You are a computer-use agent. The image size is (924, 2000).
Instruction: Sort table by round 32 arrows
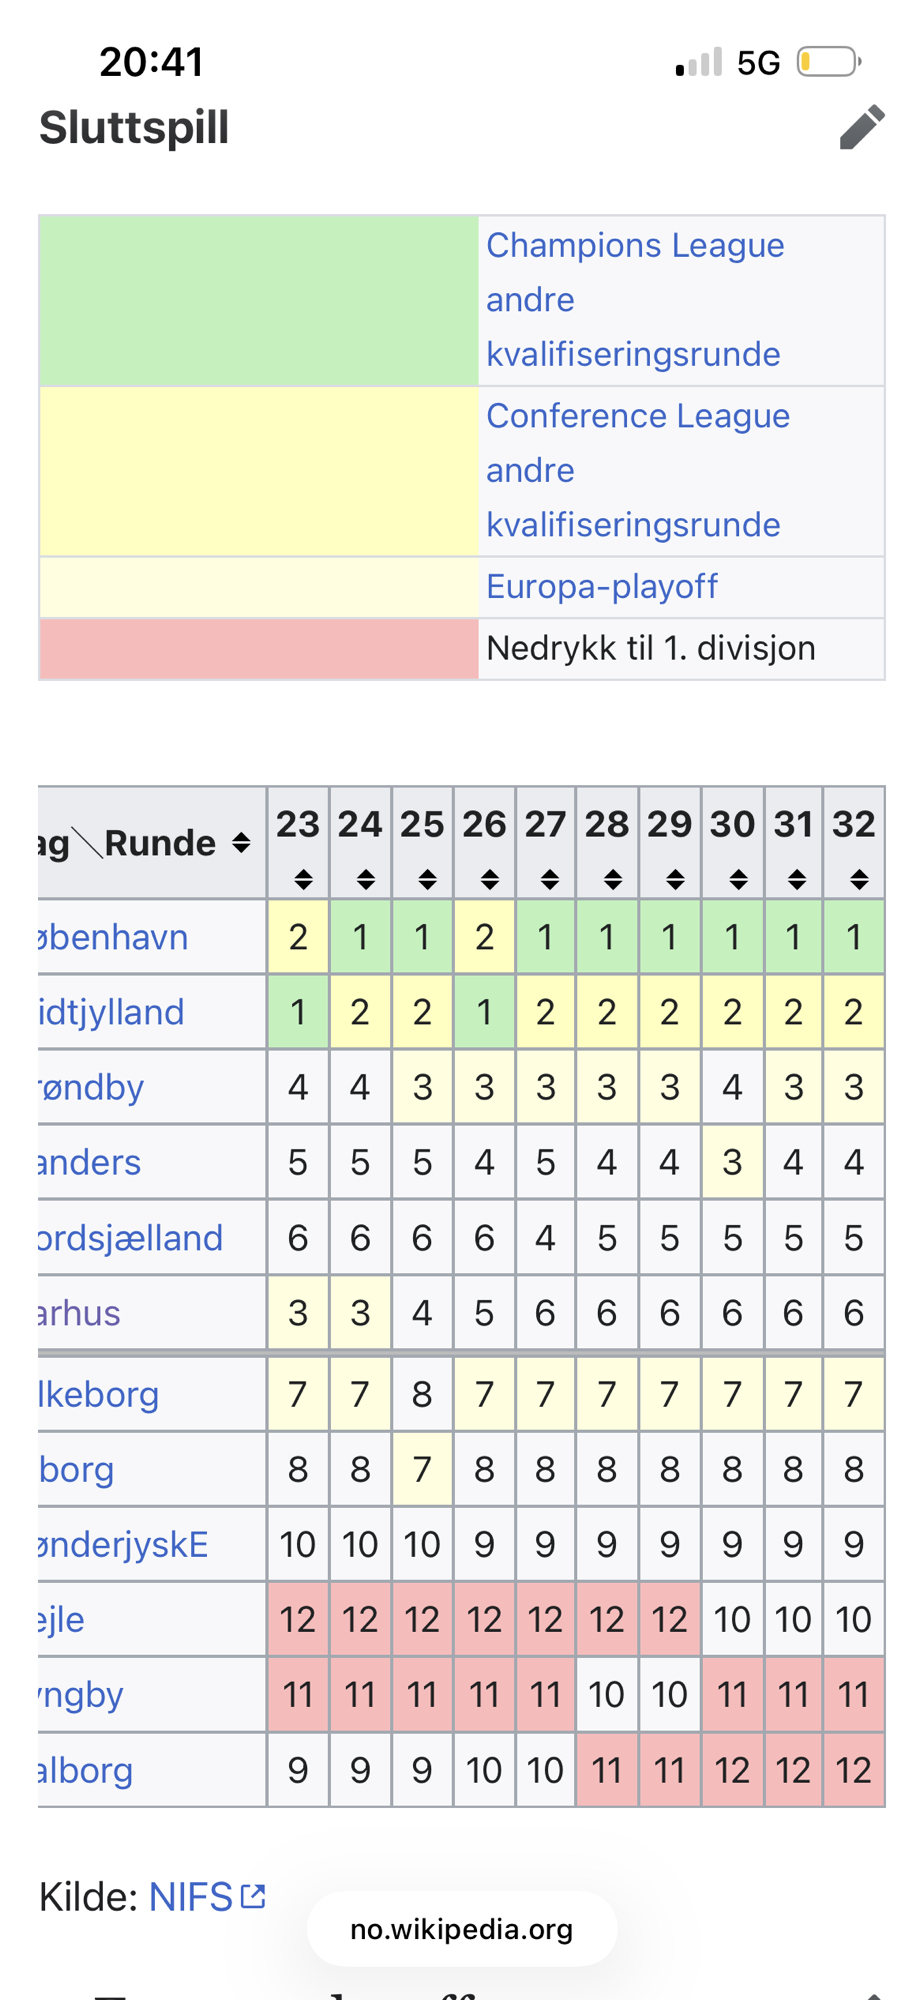858,880
